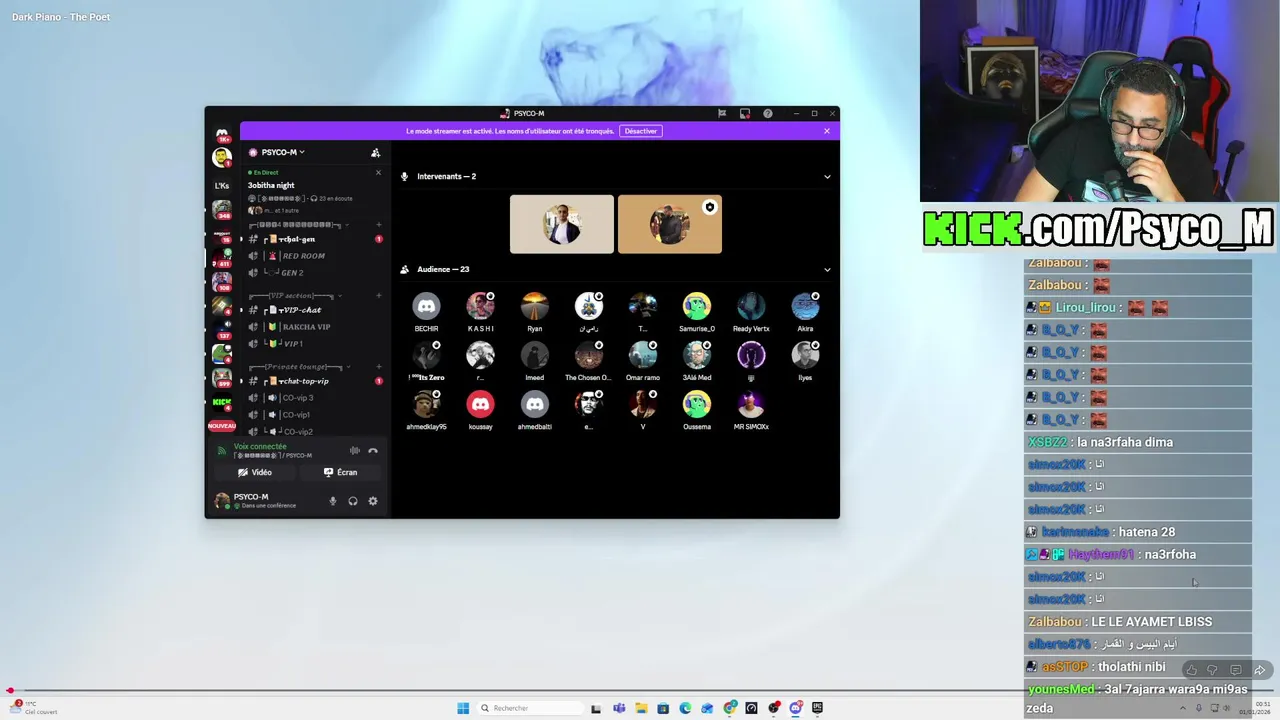Toggle headphone deafen in user panel
This screenshot has width=1280, height=720.
(x=353, y=501)
